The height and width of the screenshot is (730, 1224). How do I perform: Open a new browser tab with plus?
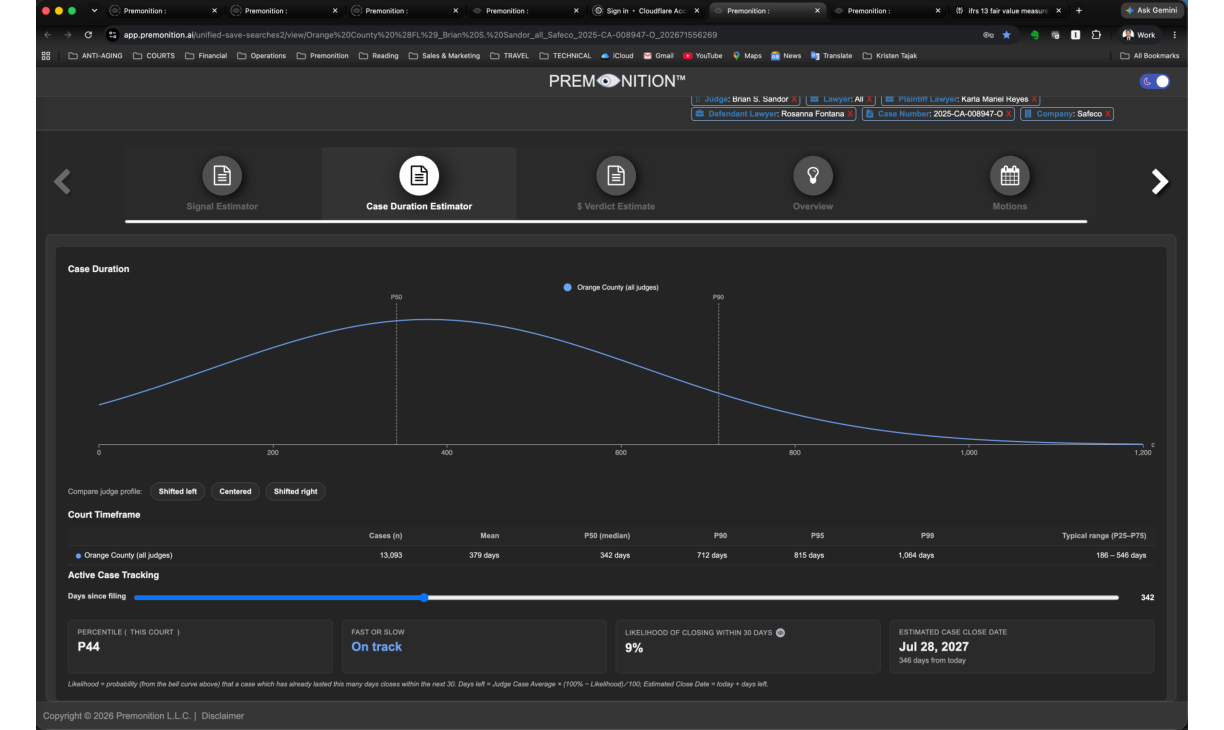1079,10
